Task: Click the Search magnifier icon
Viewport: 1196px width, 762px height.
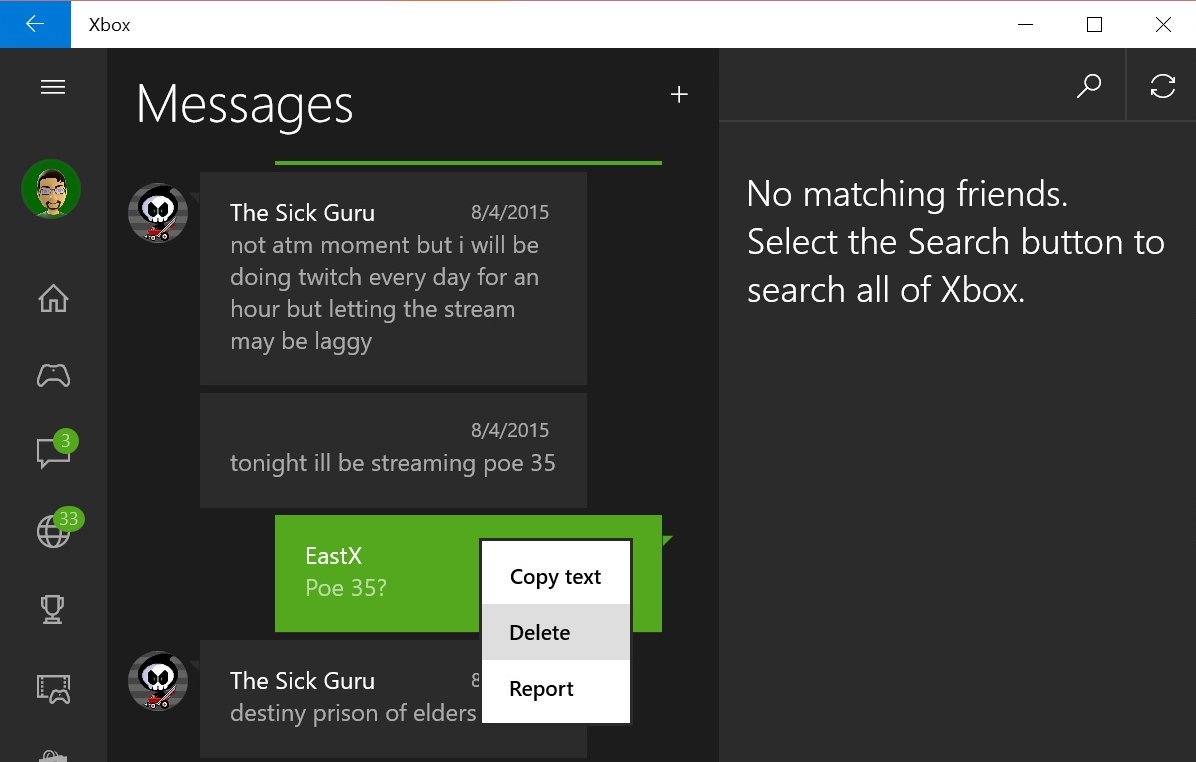Action: pos(1088,87)
